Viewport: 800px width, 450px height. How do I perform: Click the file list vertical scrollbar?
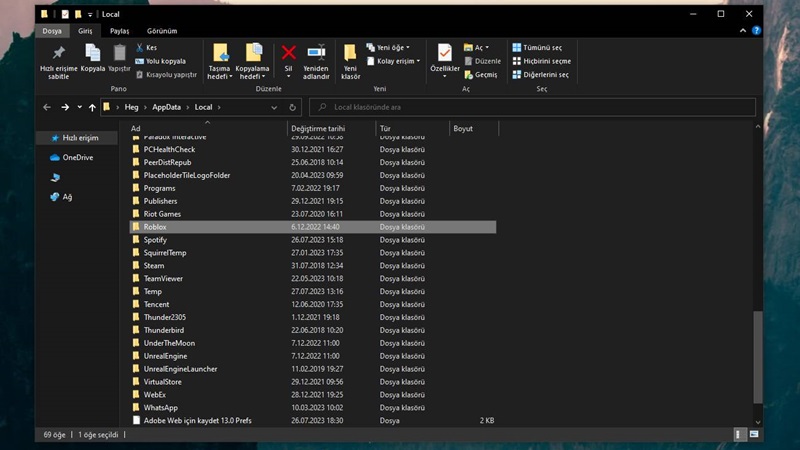coord(758,357)
